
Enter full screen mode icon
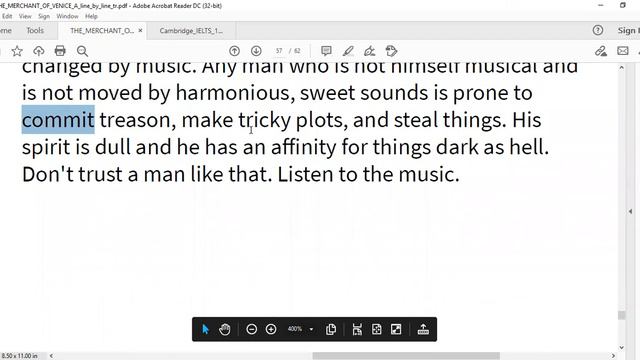(396, 329)
